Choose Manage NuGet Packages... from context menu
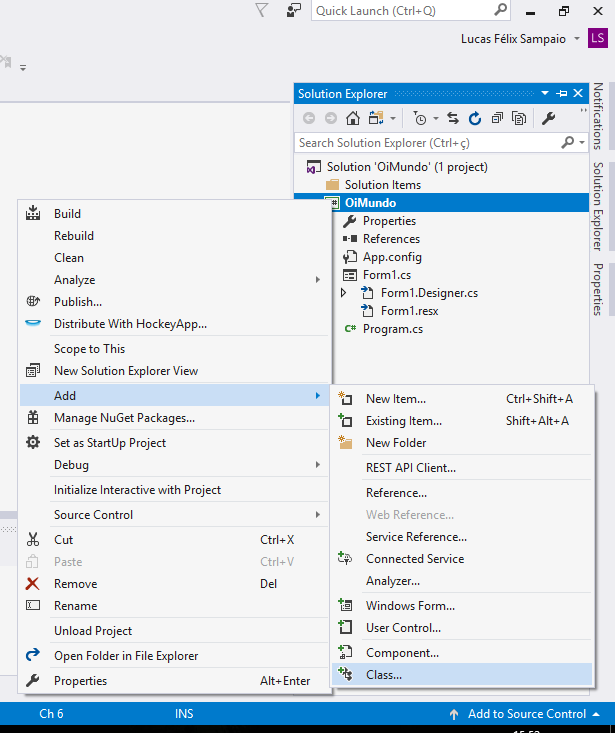The width and height of the screenshot is (615, 733). click(x=124, y=418)
